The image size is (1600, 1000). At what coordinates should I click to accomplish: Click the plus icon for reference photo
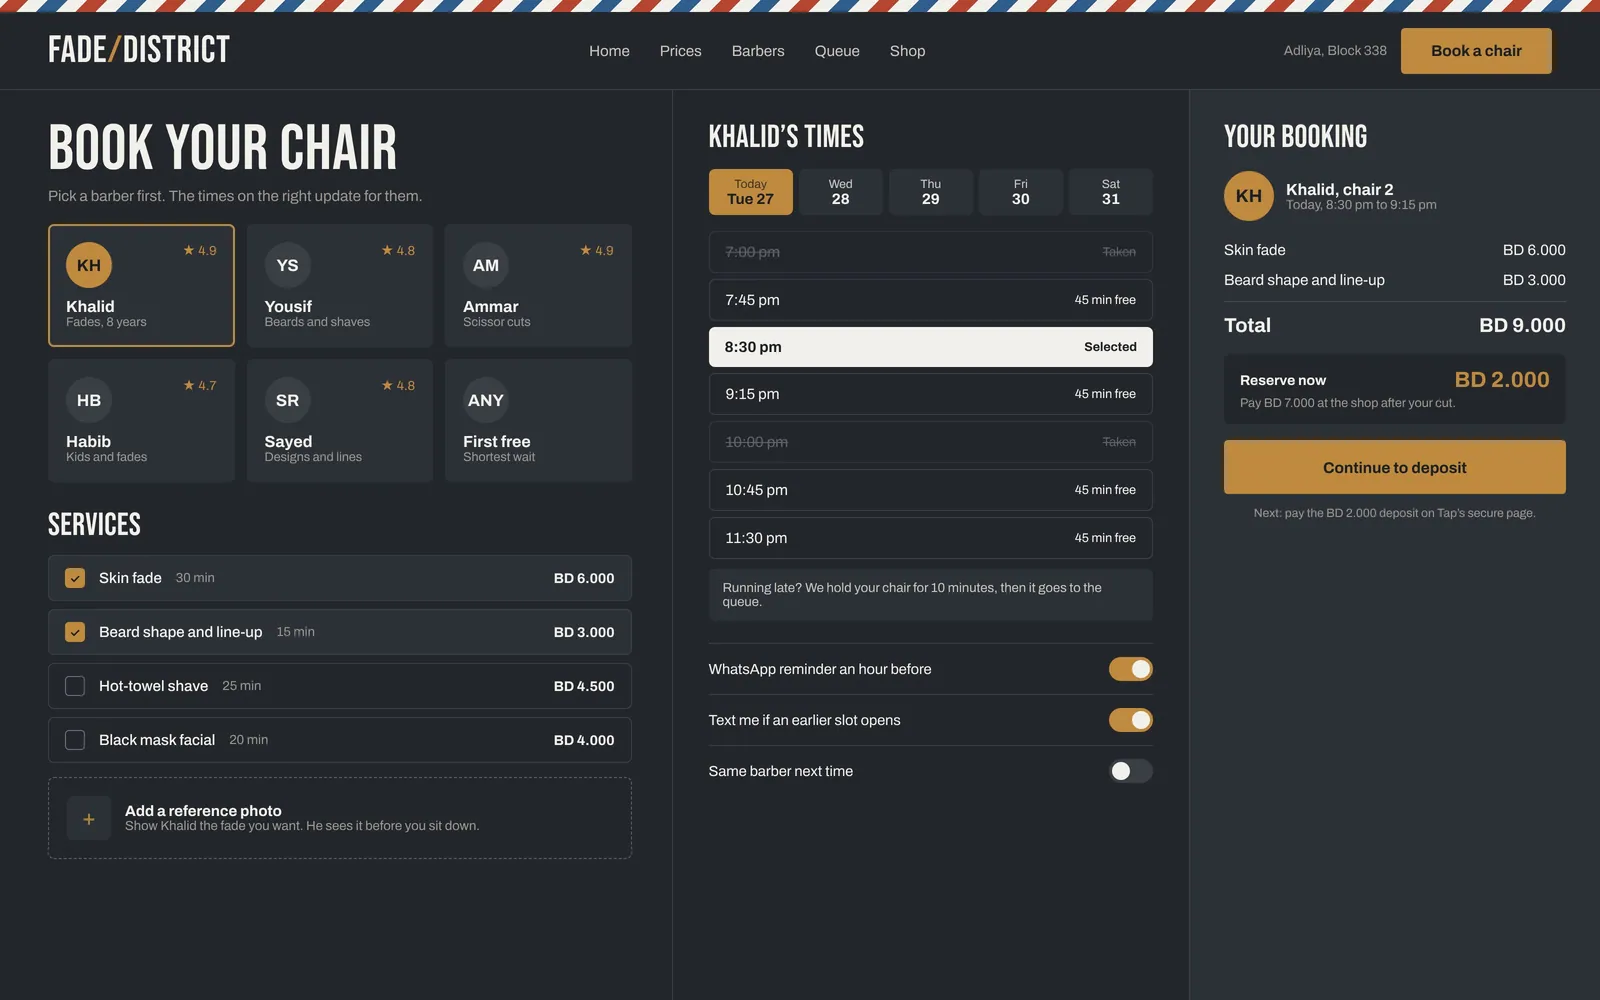click(x=89, y=819)
